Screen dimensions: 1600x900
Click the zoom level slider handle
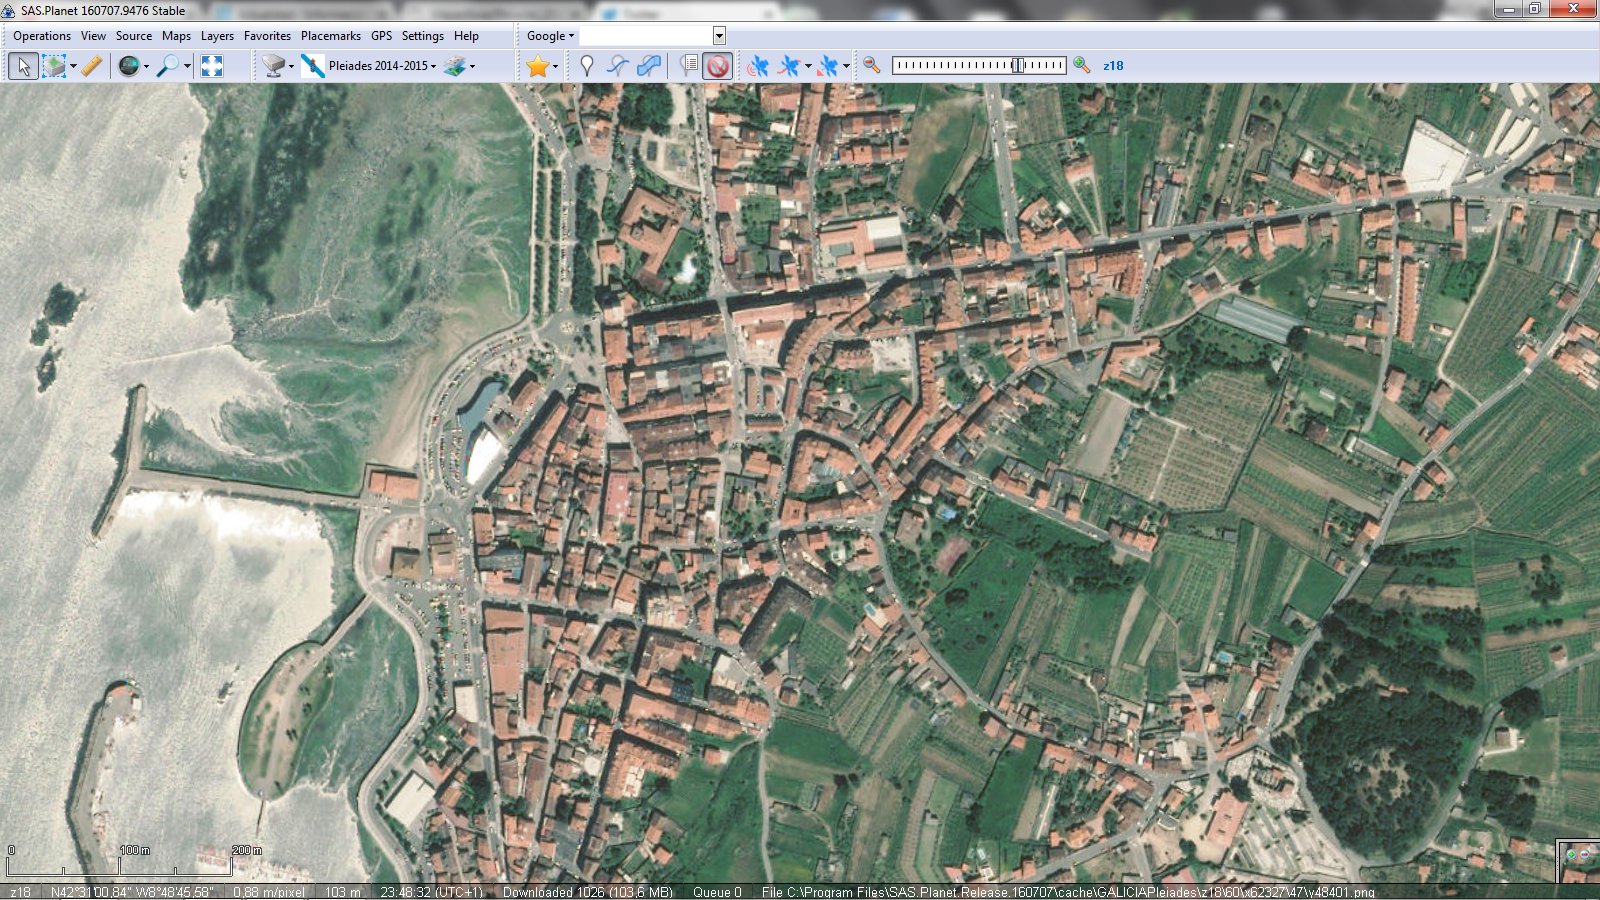tap(1017, 65)
